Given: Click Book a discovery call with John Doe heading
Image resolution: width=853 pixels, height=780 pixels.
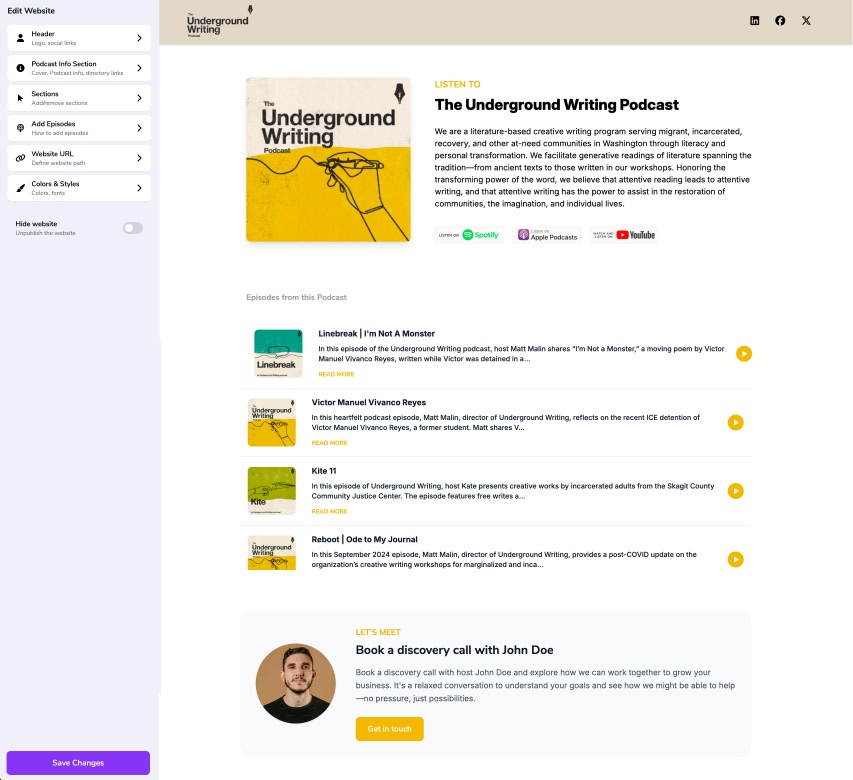Looking at the screenshot, I should pos(454,650).
